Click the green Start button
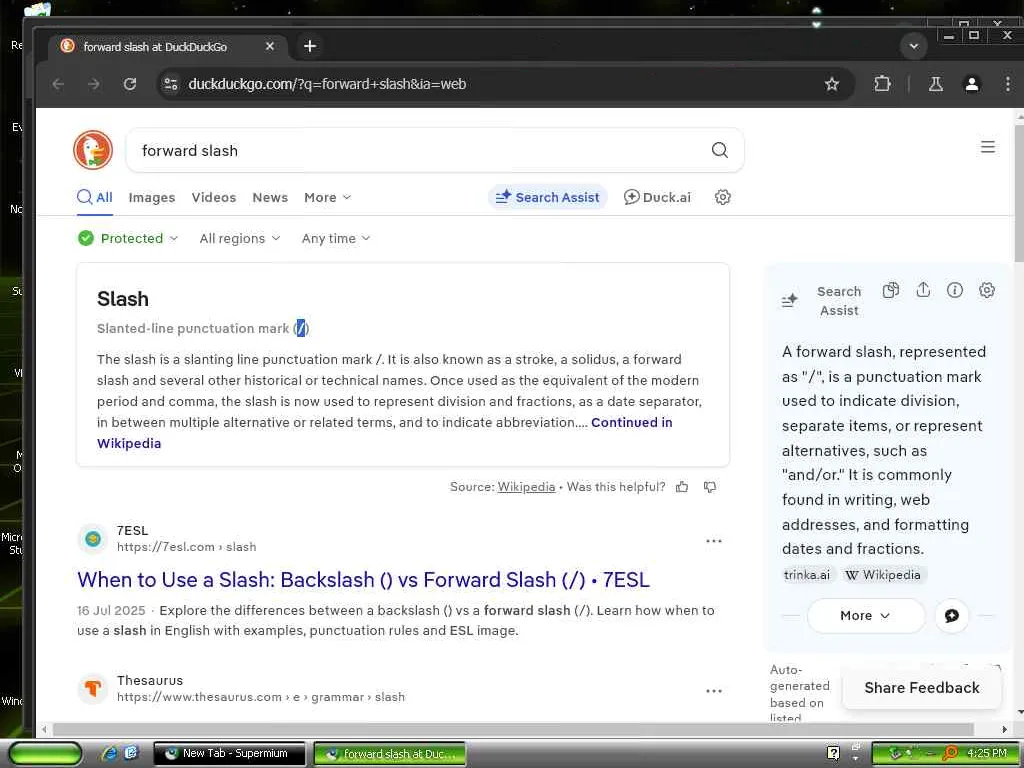This screenshot has width=1024, height=768. [45, 753]
